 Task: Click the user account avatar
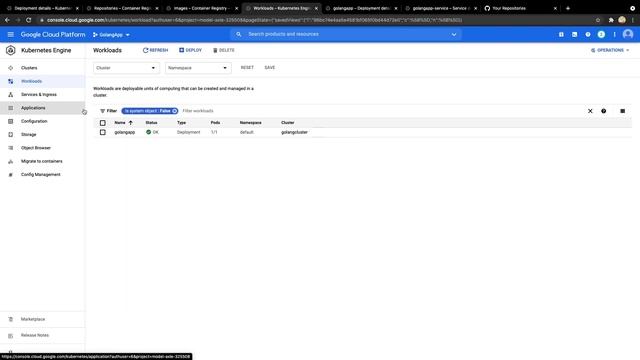click(628, 34)
